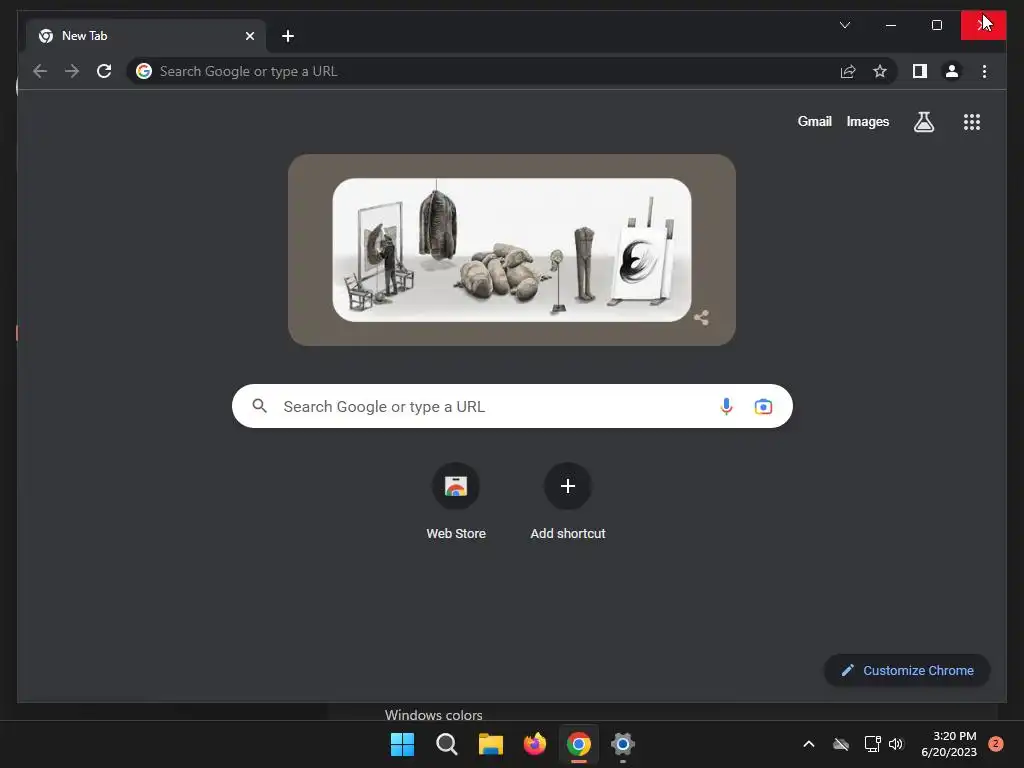Share this page via toolbar icon

pos(848,71)
